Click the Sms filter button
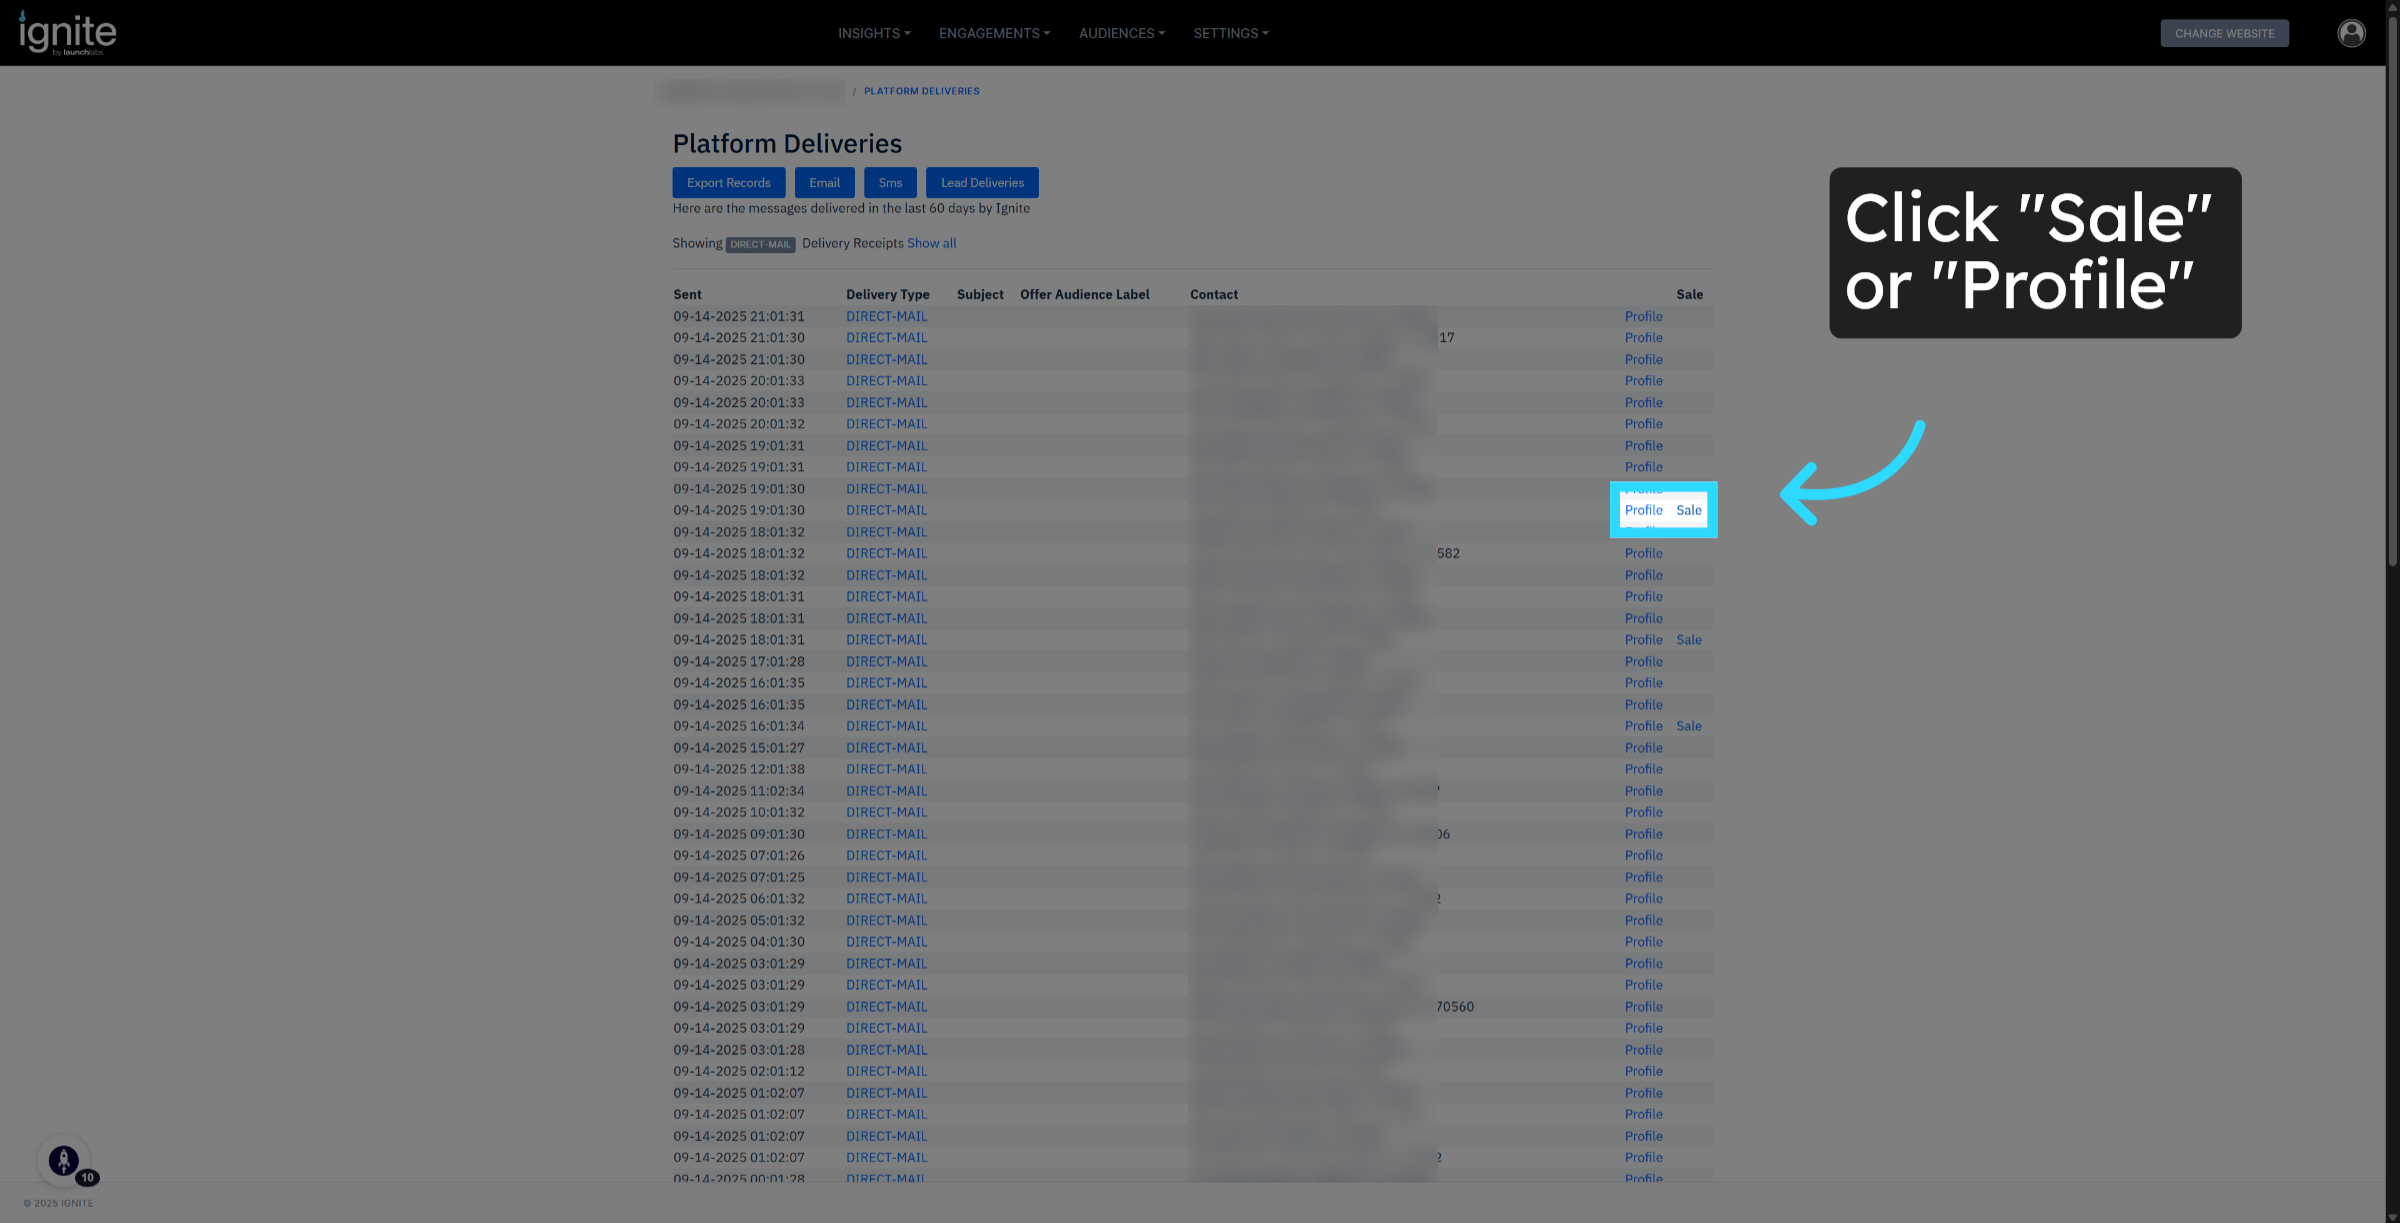 pyautogui.click(x=889, y=182)
